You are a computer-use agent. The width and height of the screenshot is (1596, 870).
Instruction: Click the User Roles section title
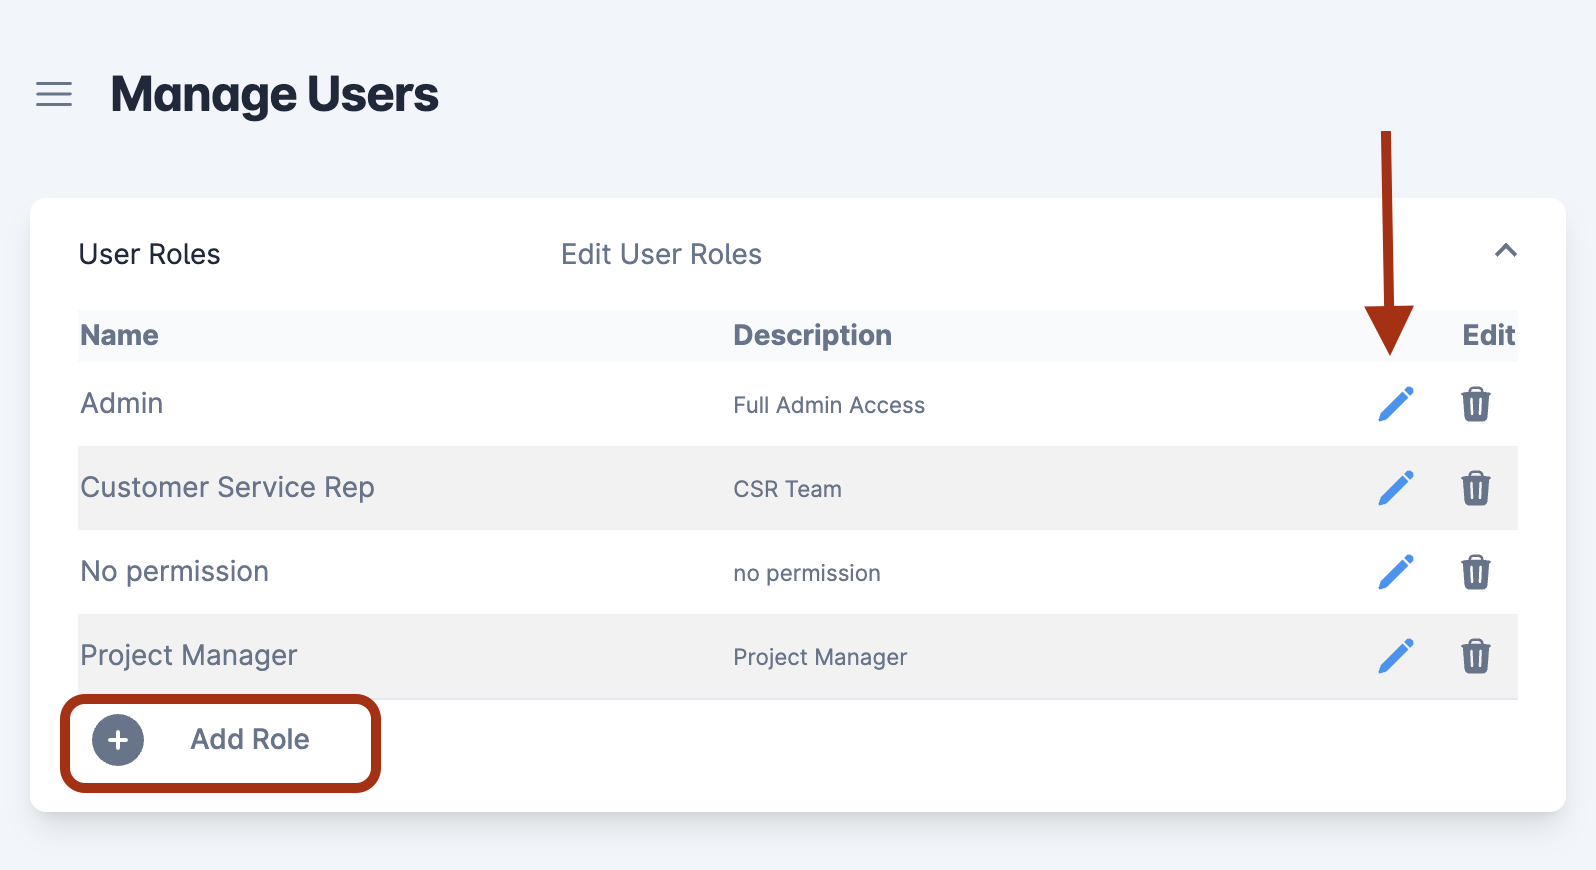point(150,254)
